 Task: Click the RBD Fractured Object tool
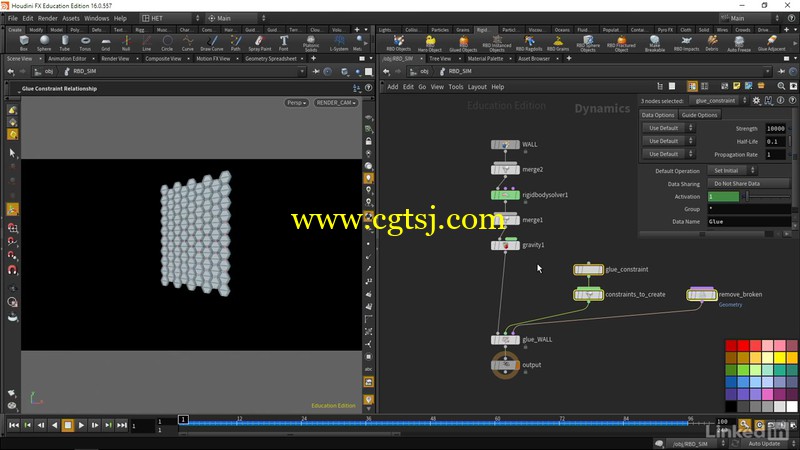(x=621, y=43)
